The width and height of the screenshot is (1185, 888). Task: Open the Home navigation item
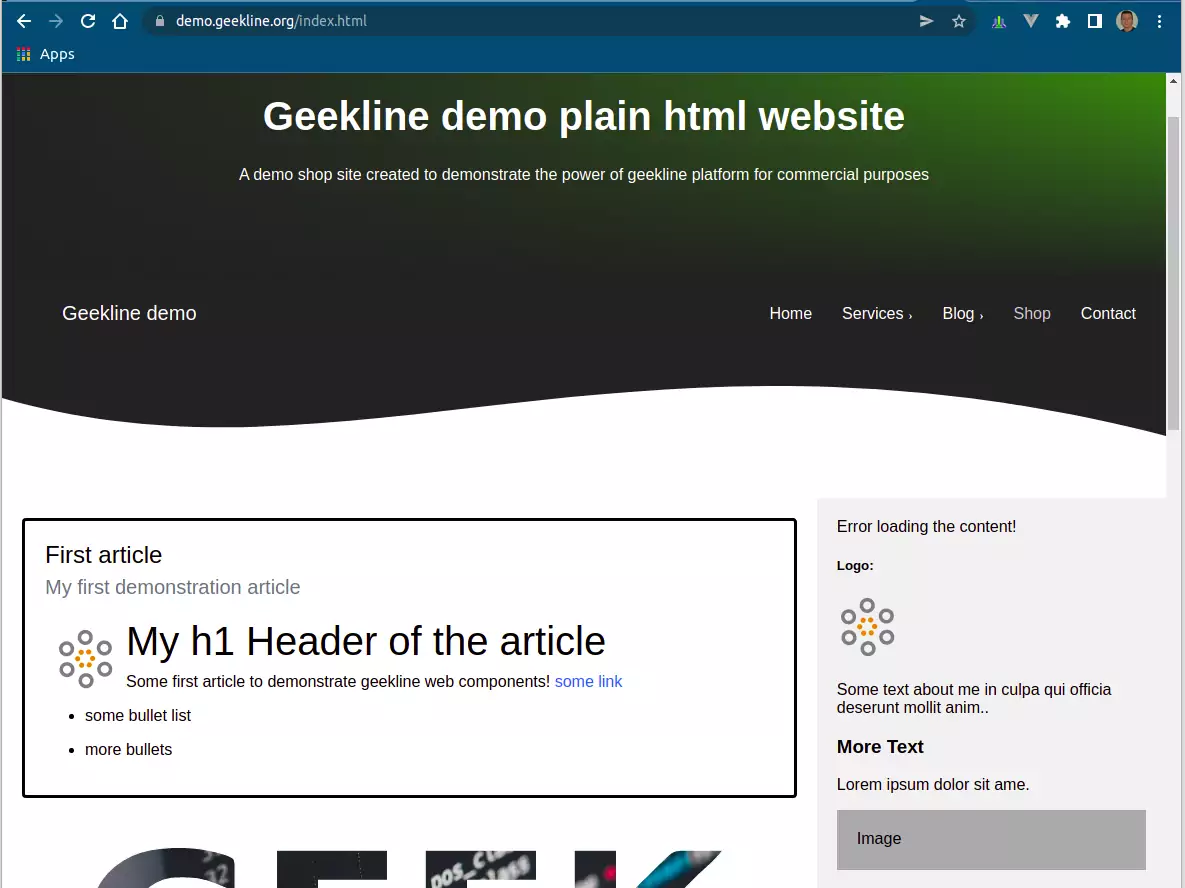(x=791, y=313)
